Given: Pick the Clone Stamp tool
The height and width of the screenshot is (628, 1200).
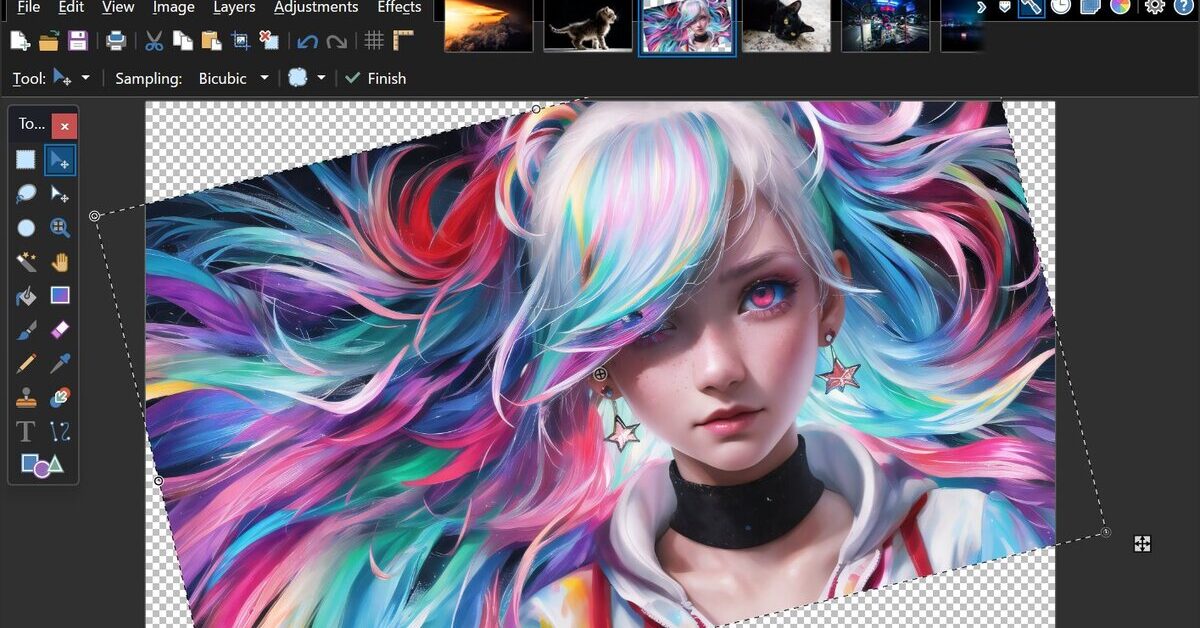Looking at the screenshot, I should 26,397.
